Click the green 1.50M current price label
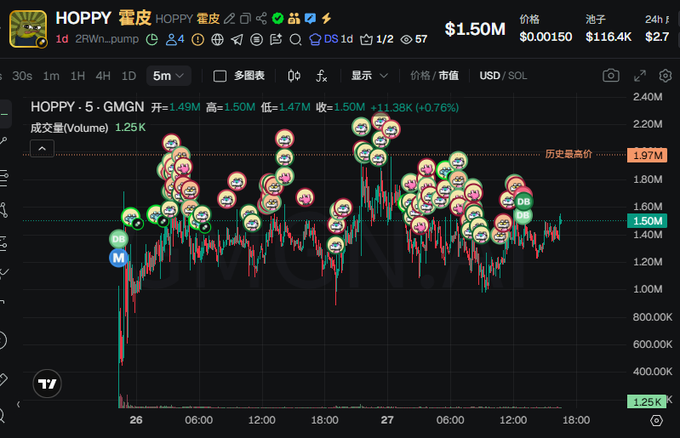This screenshot has height=438, width=680. (x=647, y=221)
